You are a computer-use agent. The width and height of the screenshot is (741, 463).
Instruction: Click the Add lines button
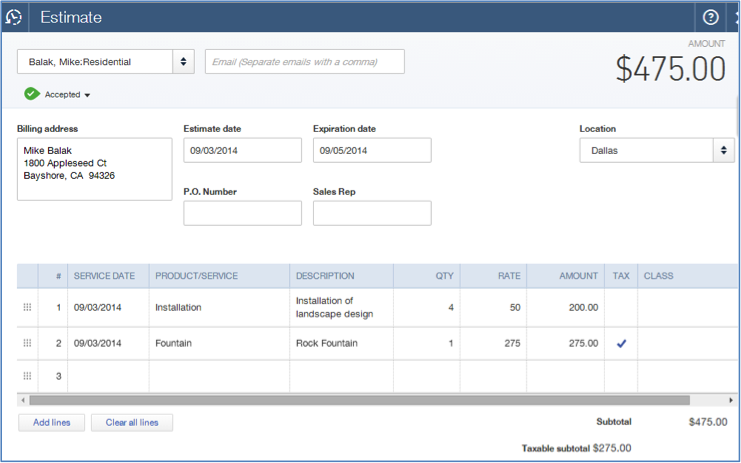coord(52,422)
